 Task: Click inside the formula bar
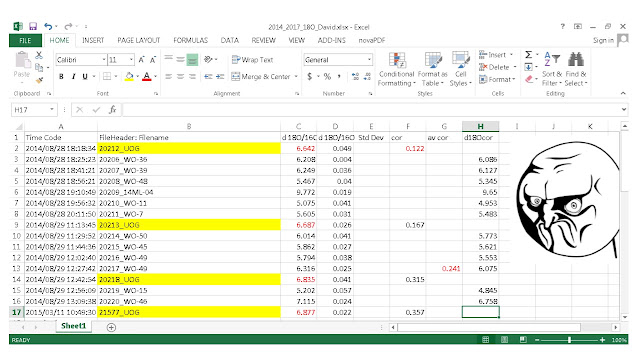point(371,110)
